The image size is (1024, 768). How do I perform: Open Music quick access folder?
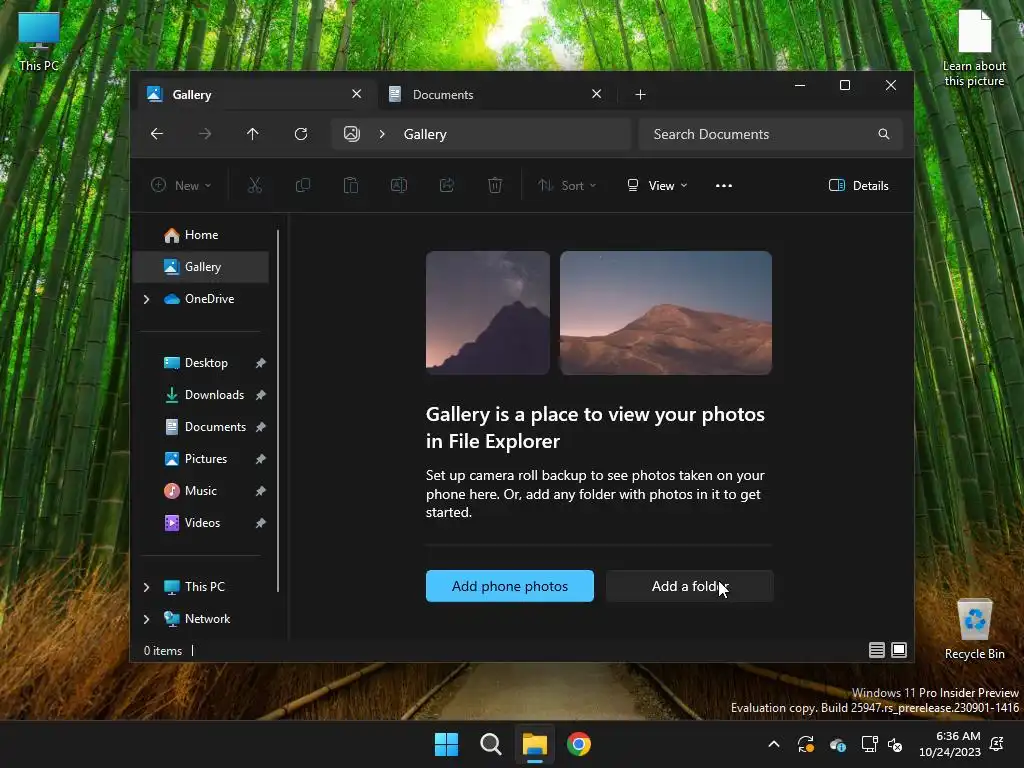coord(200,491)
